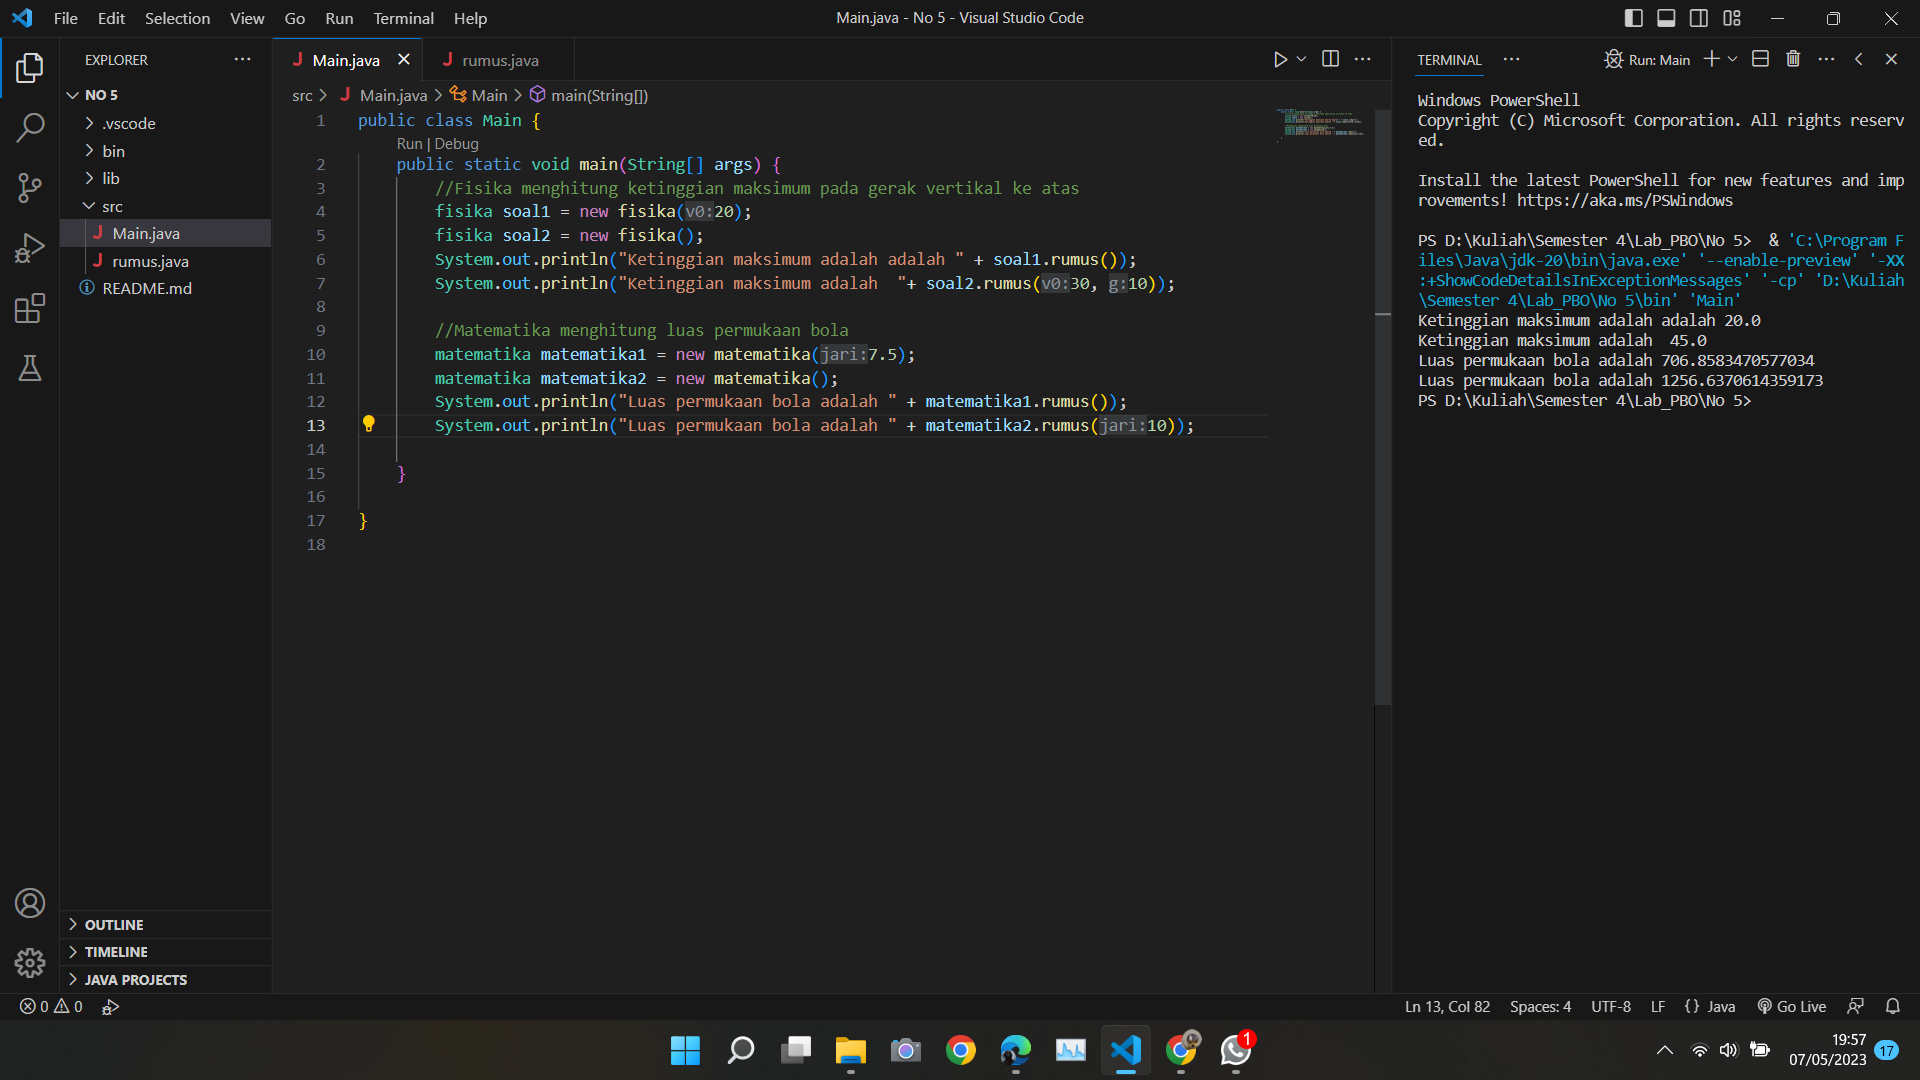
Task: Open the Search view
Action: [30, 128]
